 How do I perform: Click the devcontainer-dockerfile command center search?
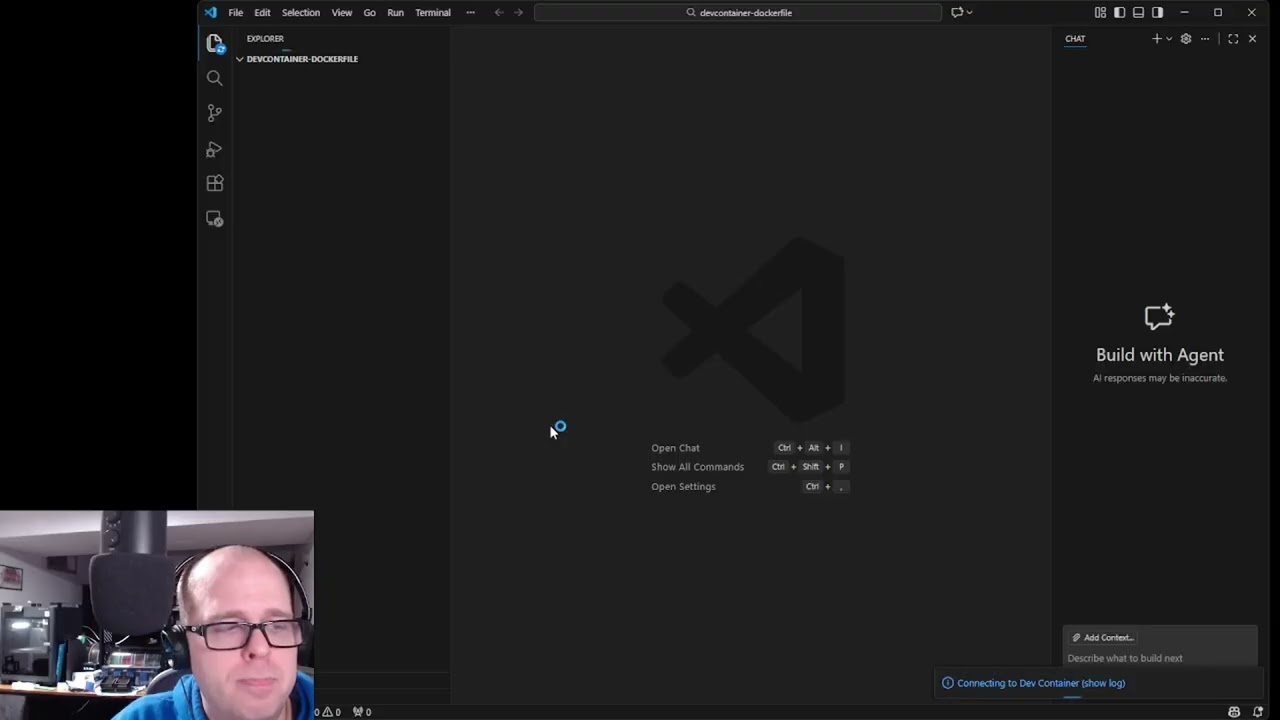click(x=738, y=12)
